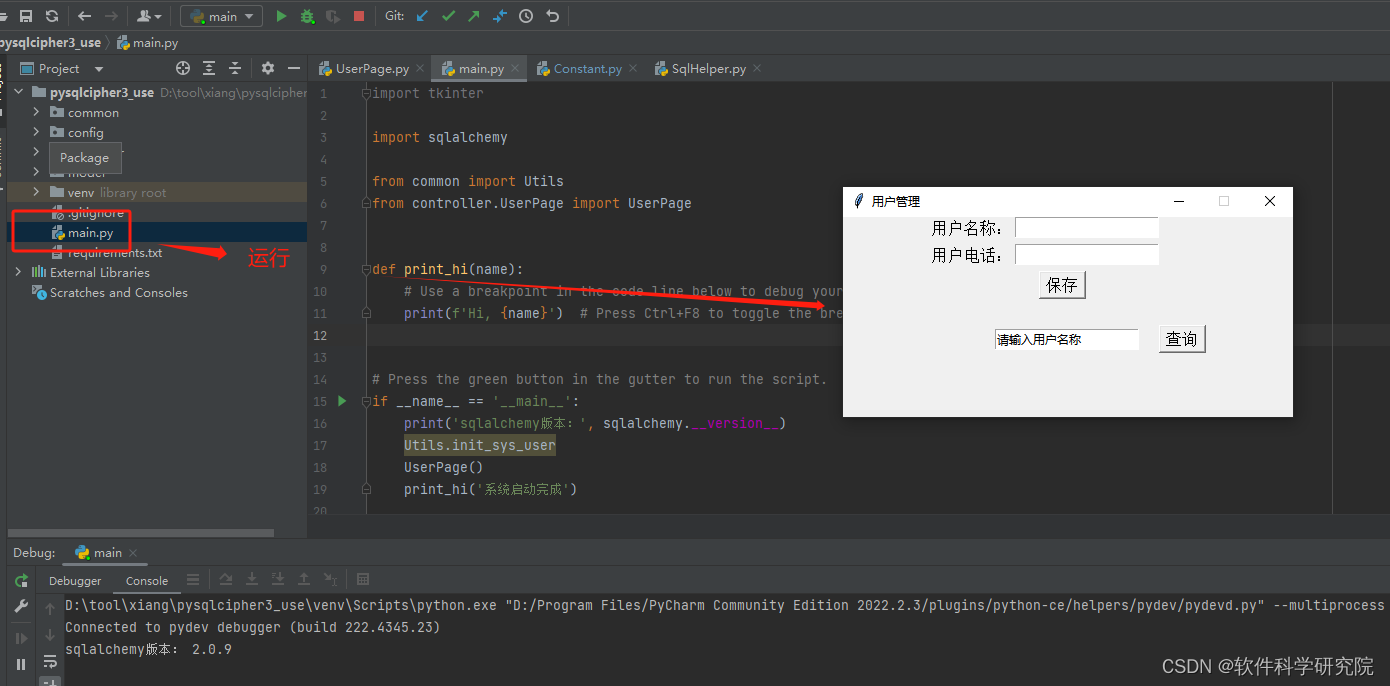The height and width of the screenshot is (686, 1390).
Task: Fold the print_hi function at line 9
Action: coord(366,269)
